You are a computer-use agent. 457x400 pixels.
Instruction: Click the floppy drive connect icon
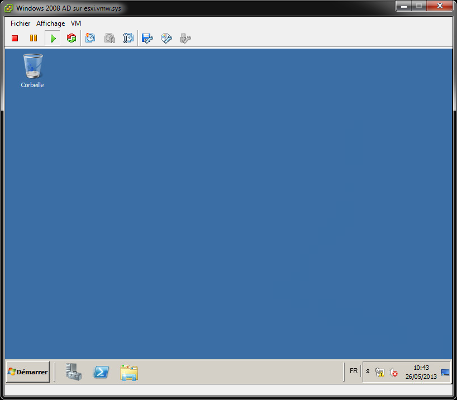(x=147, y=38)
